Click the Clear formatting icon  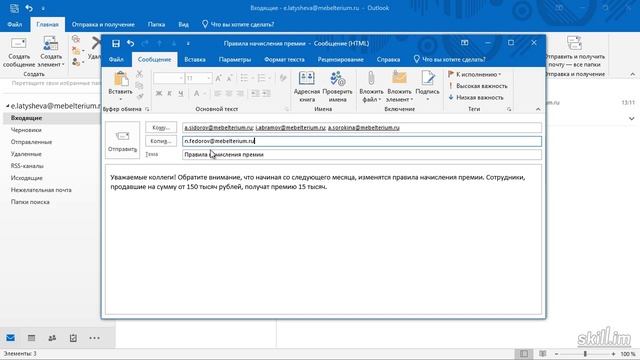pyautogui.click(x=282, y=78)
